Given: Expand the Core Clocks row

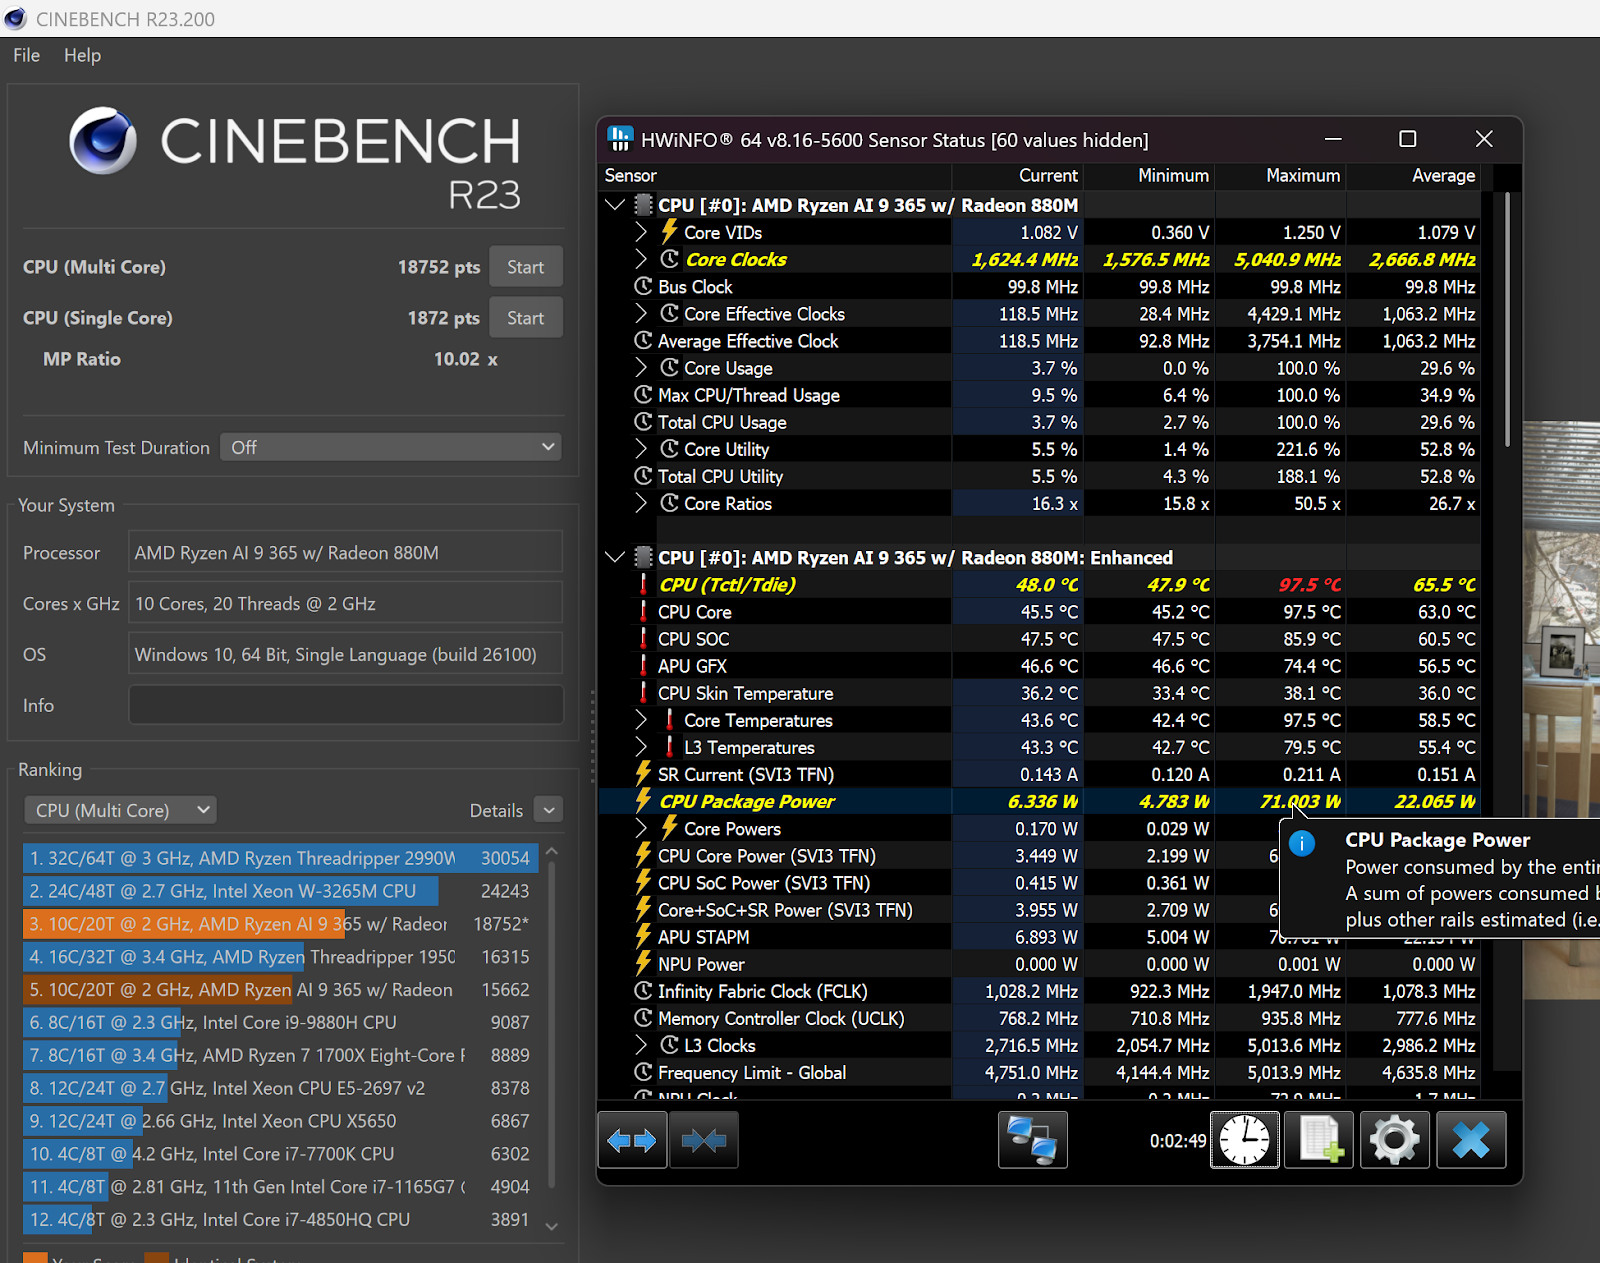Looking at the screenshot, I should pos(641,259).
